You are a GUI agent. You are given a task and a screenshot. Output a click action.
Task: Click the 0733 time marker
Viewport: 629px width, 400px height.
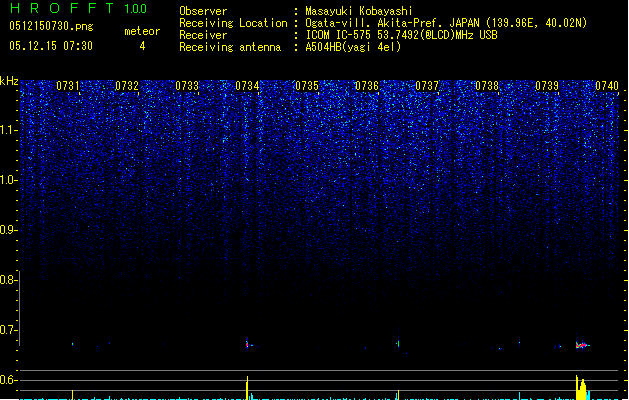(x=187, y=86)
